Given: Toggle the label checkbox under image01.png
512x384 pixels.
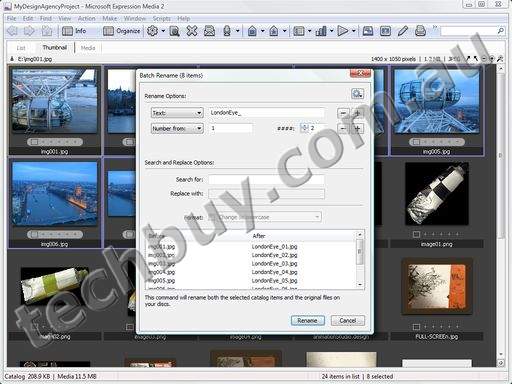Looking at the screenshot, I should 416,234.
